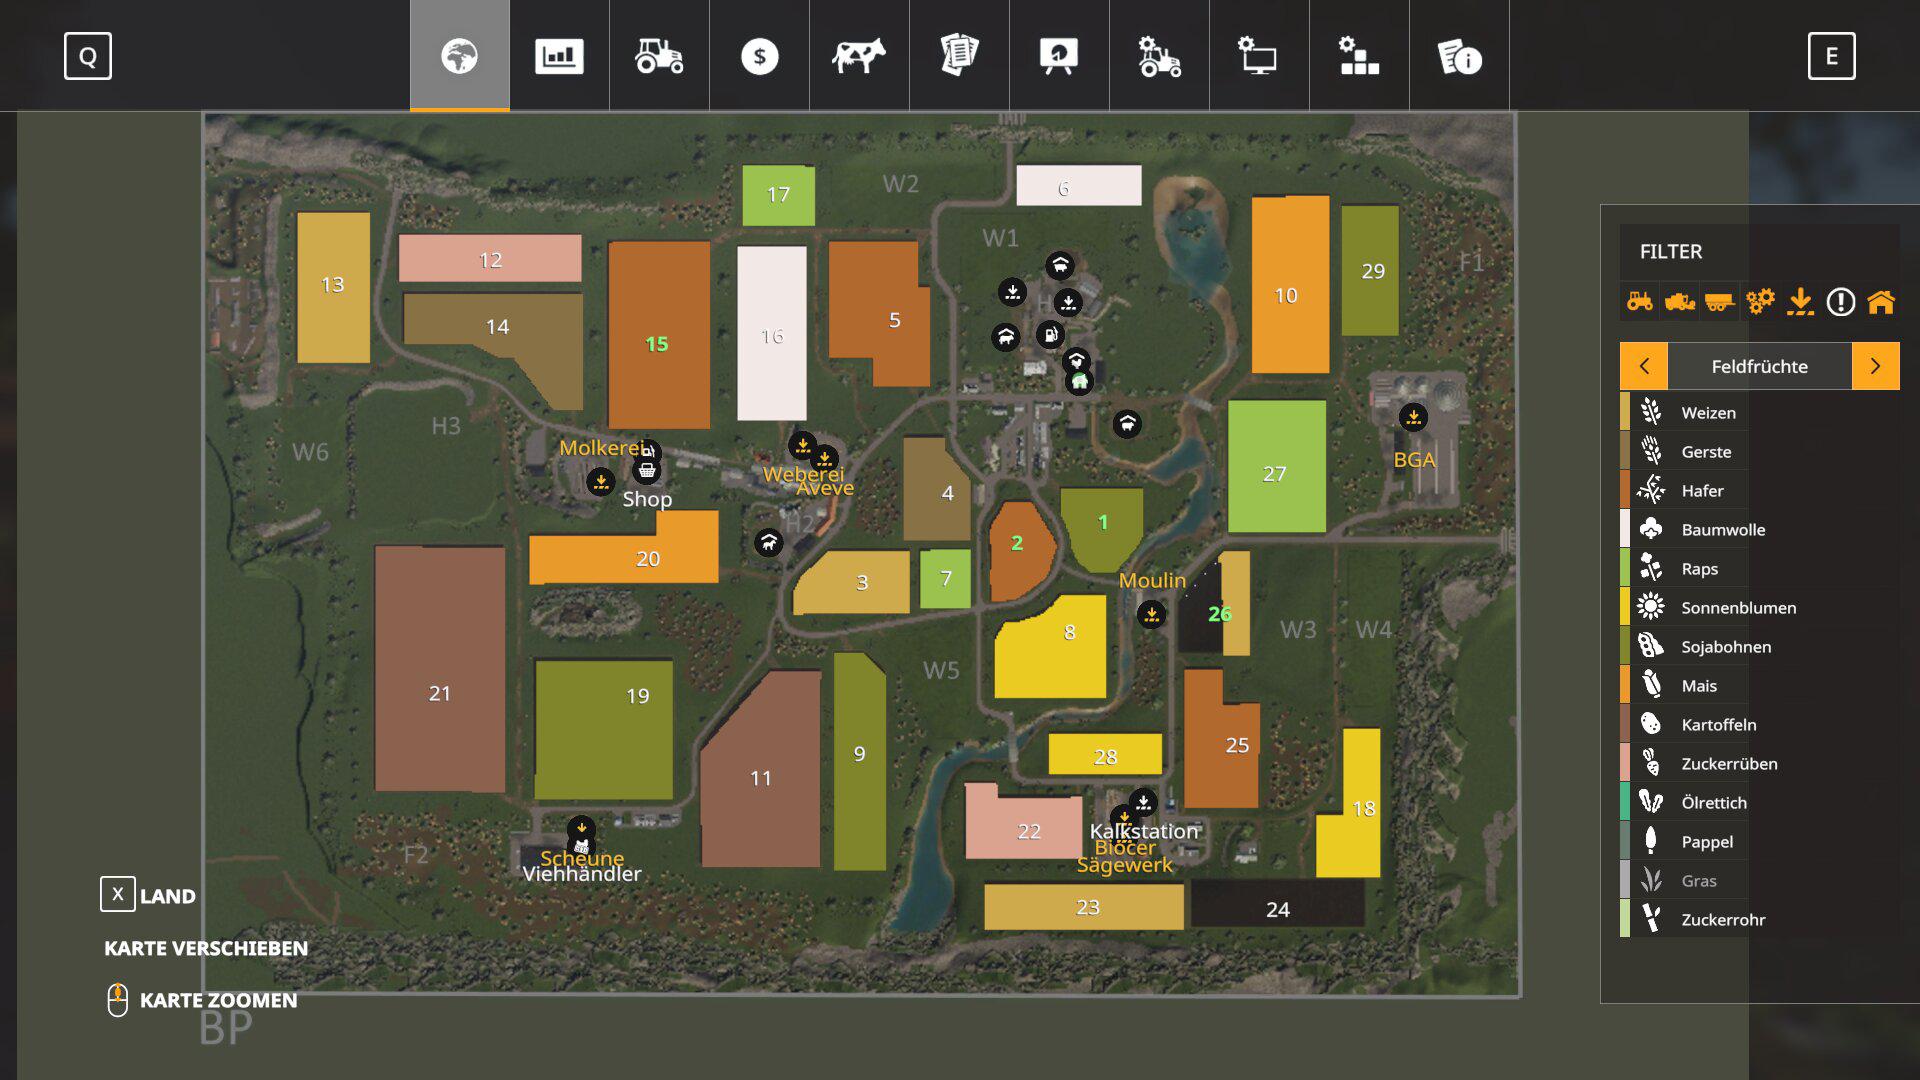Viewport: 1920px width, 1080px height.
Task: Go to next filter category arrow
Action: click(x=1875, y=366)
